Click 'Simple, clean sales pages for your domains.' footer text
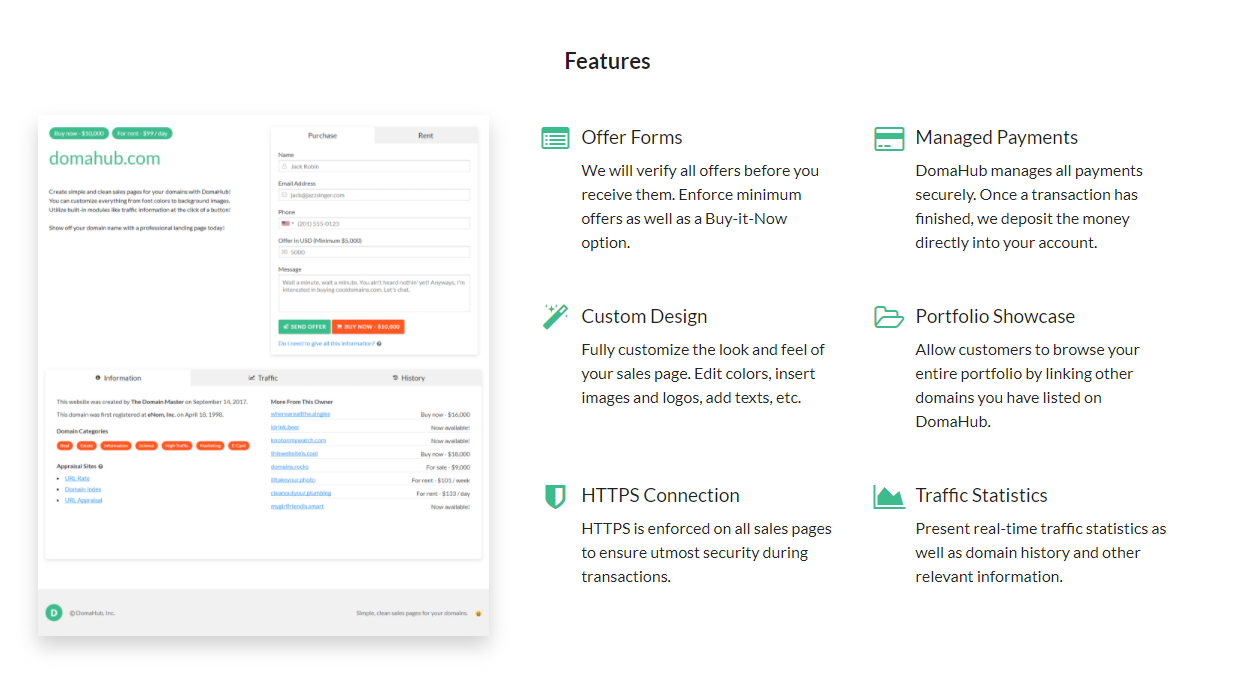1244x699 pixels. pyautogui.click(x=412, y=613)
